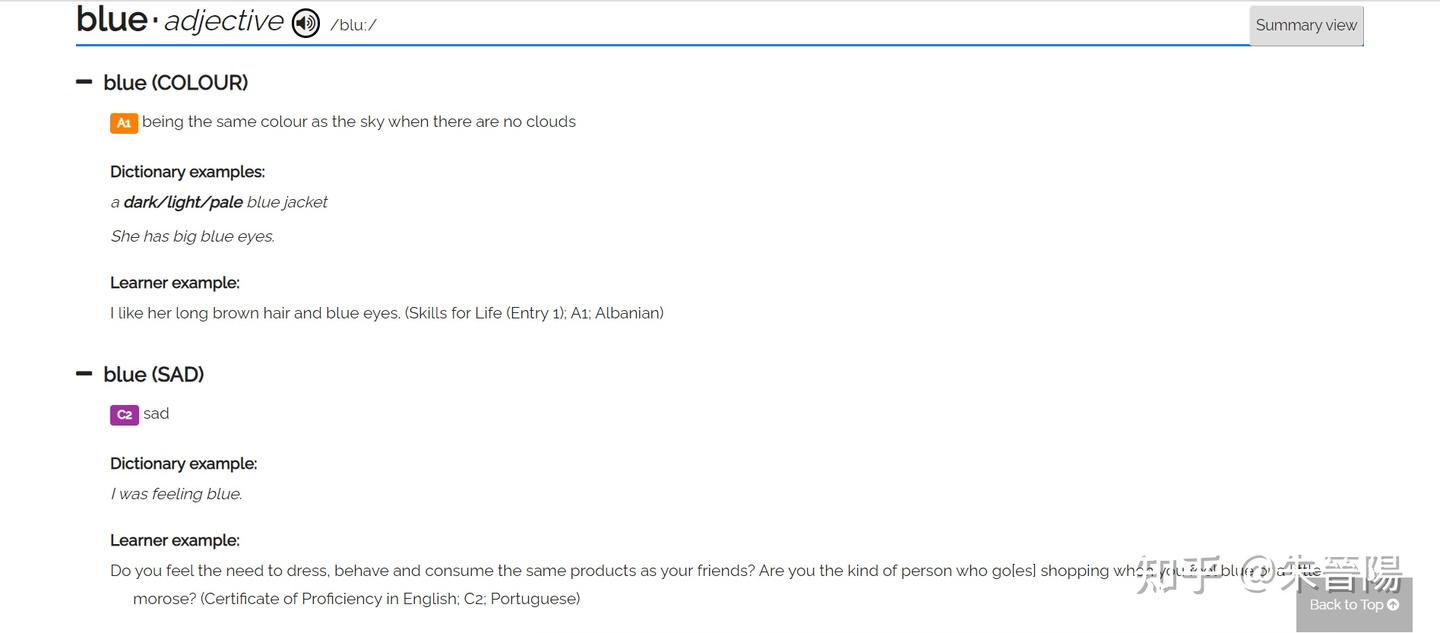Viewport: 1440px width, 633px height.
Task: Click the purple C2 level badge
Action: click(124, 414)
